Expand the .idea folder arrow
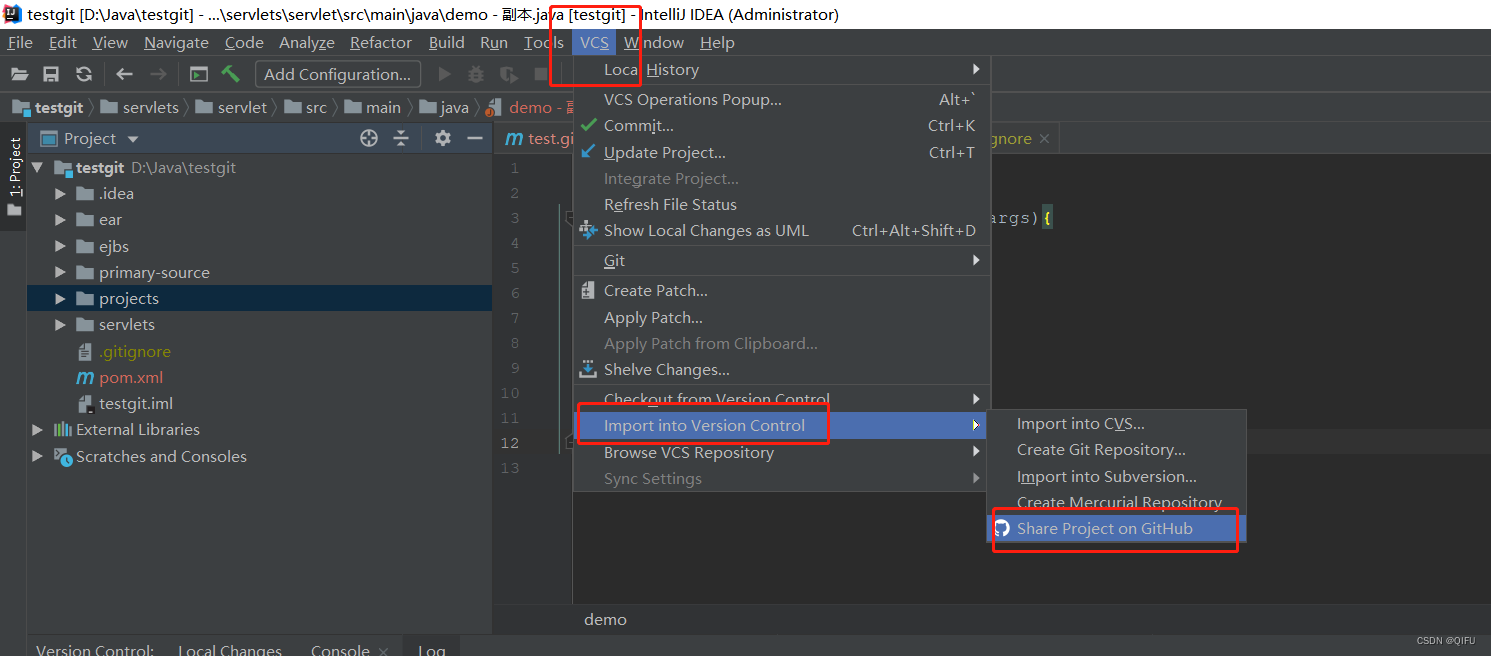Screen dimensions: 1491x656 [60, 193]
